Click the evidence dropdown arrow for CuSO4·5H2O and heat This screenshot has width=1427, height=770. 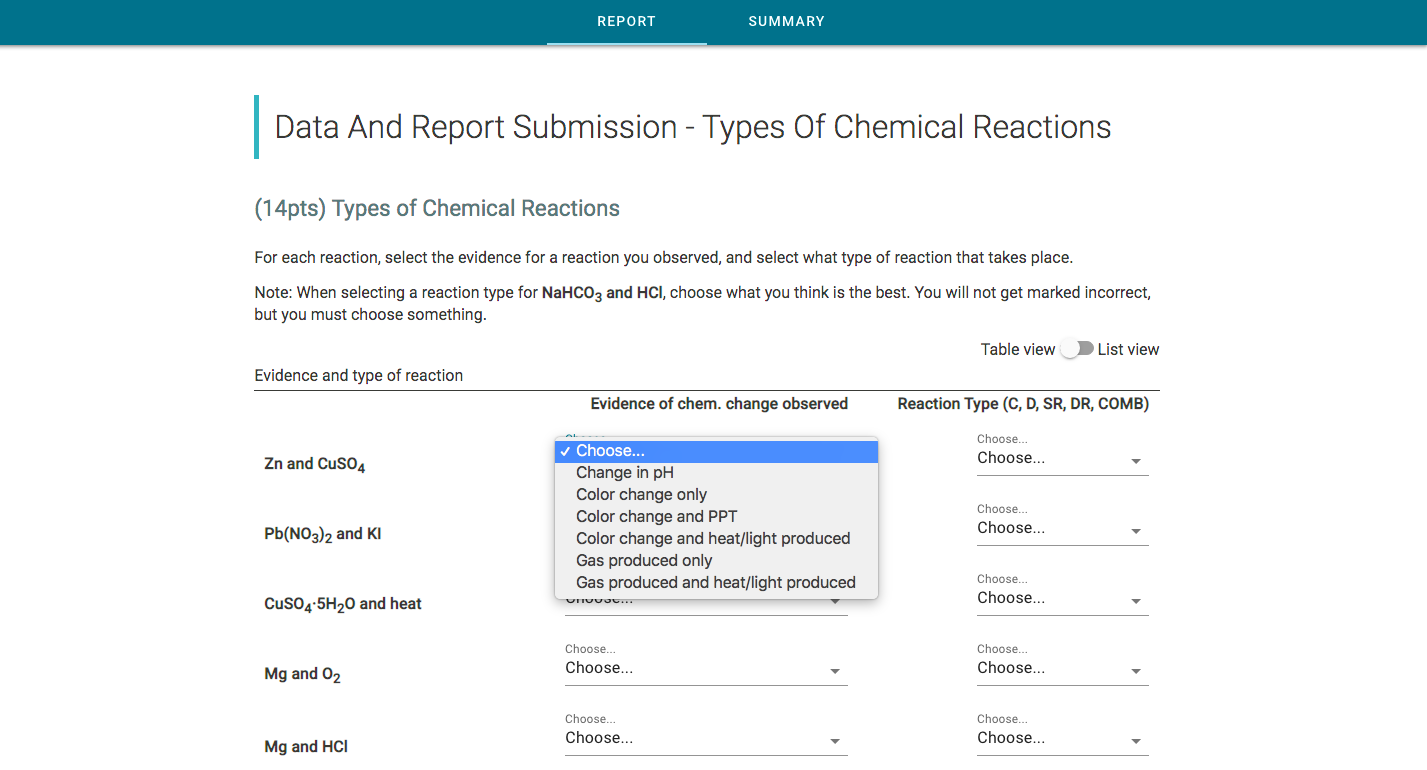(834, 600)
